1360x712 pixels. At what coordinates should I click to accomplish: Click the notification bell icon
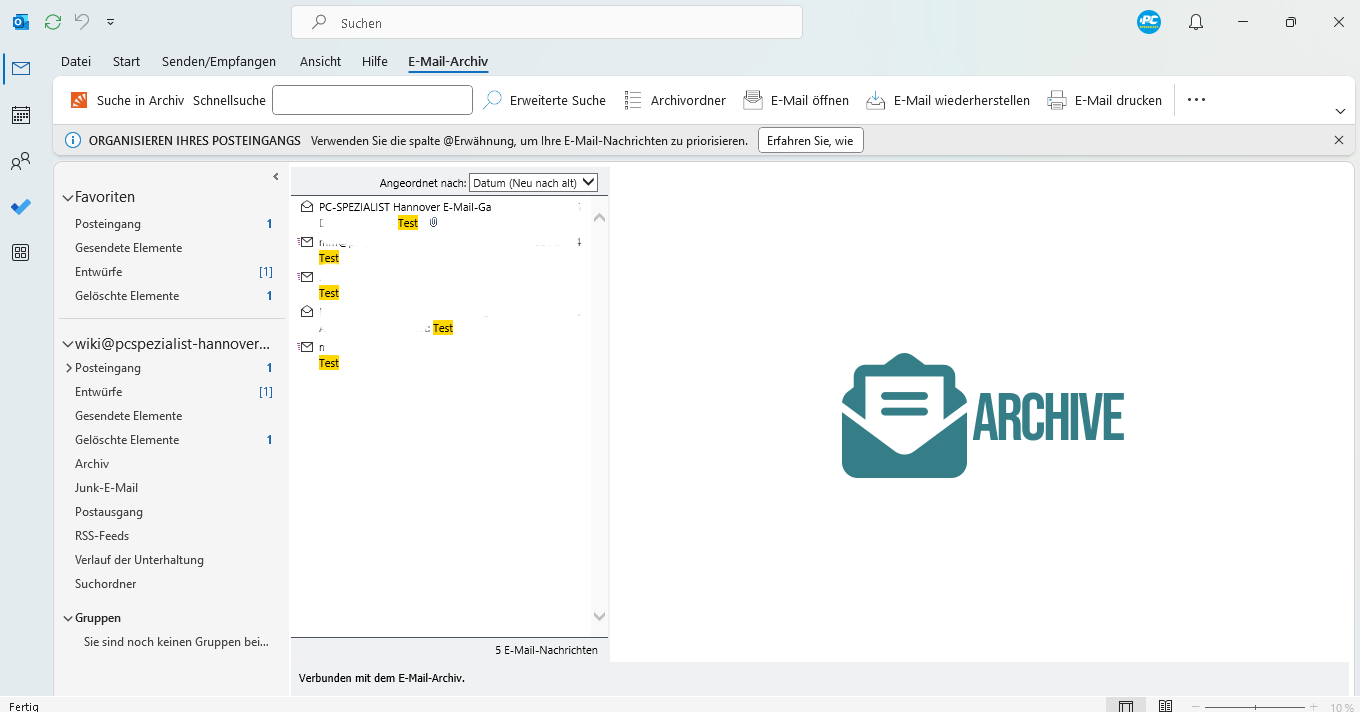coord(1195,22)
